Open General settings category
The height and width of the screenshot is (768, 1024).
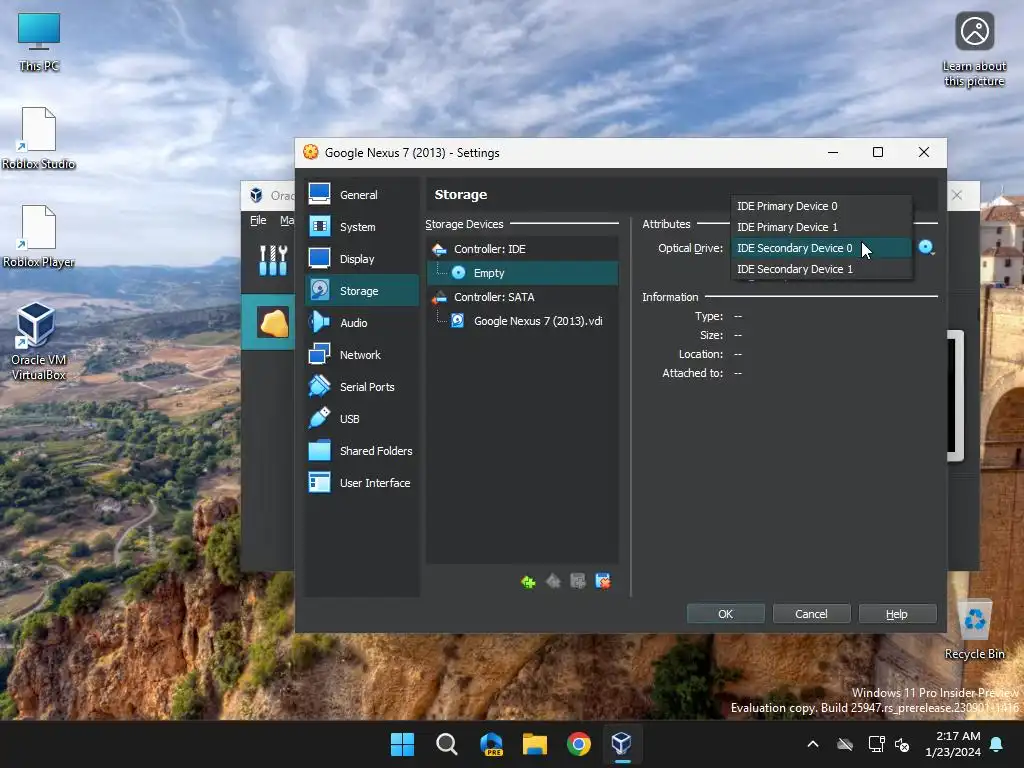[x=361, y=195]
